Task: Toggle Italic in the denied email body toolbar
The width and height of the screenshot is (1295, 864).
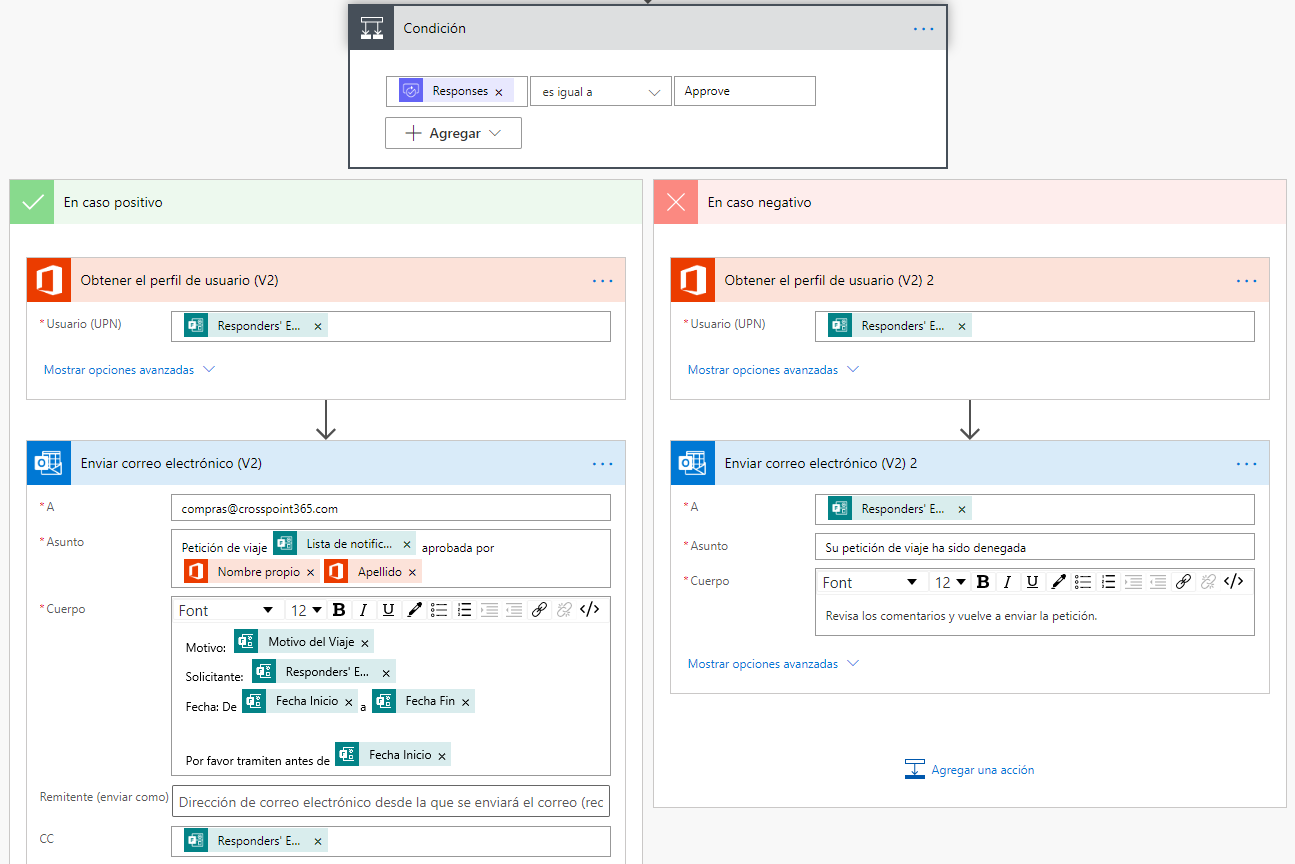Action: pos(1008,582)
